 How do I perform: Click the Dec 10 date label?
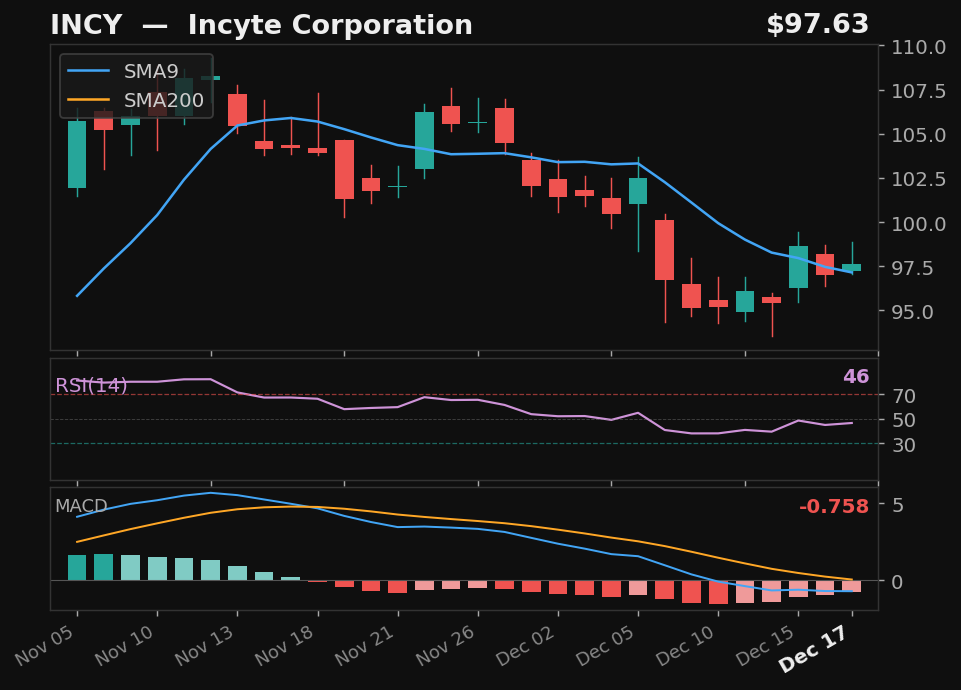click(x=686, y=646)
